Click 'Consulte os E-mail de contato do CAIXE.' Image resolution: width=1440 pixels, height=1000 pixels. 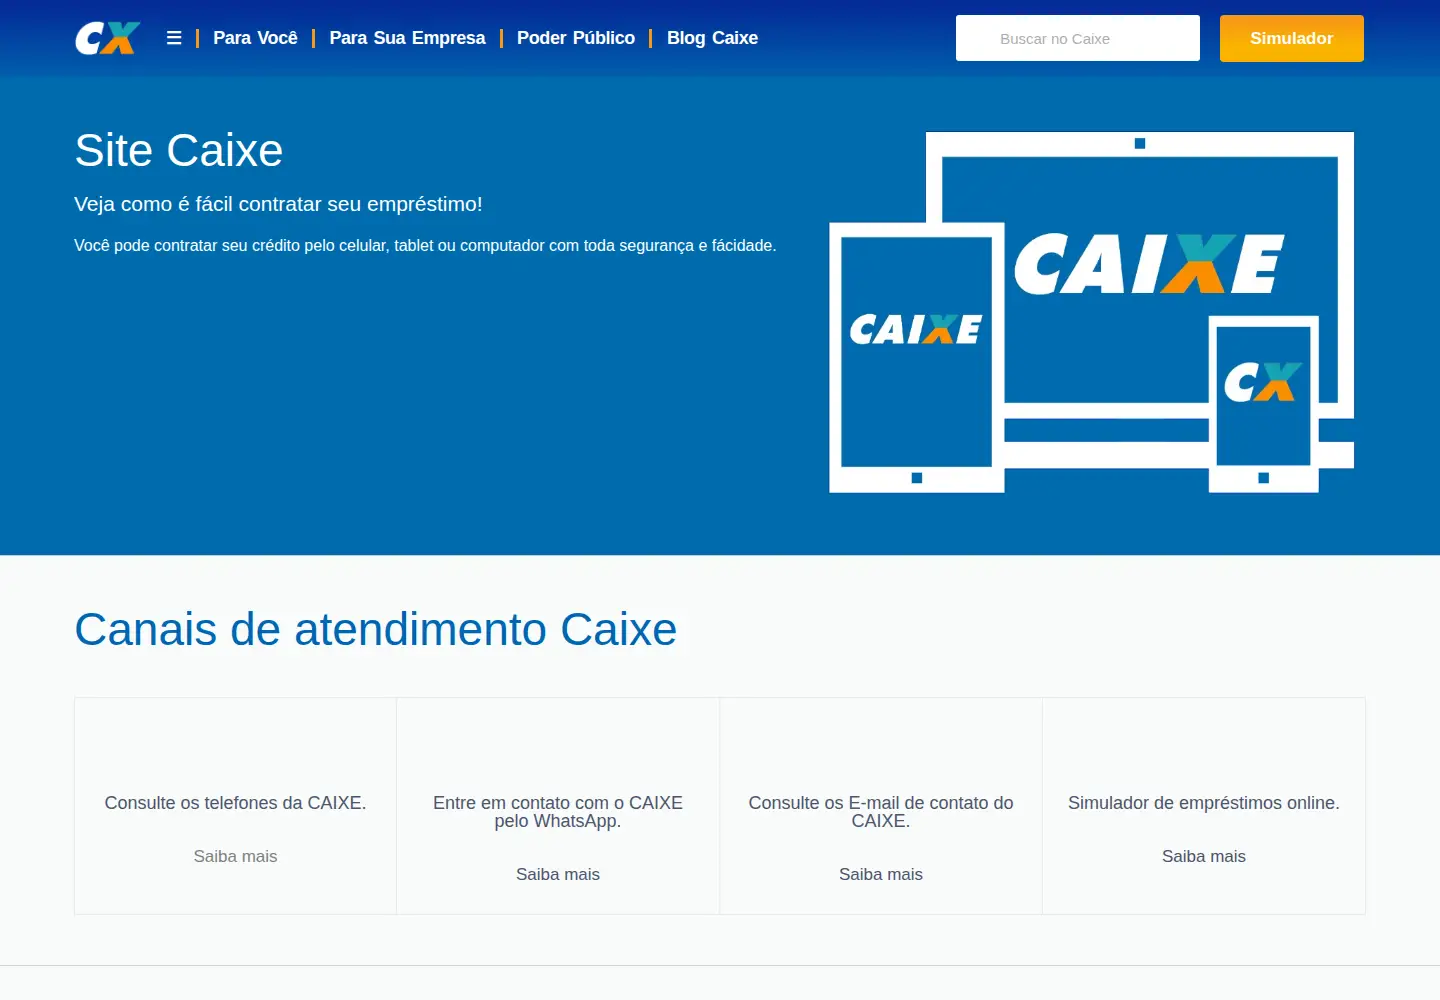(881, 812)
